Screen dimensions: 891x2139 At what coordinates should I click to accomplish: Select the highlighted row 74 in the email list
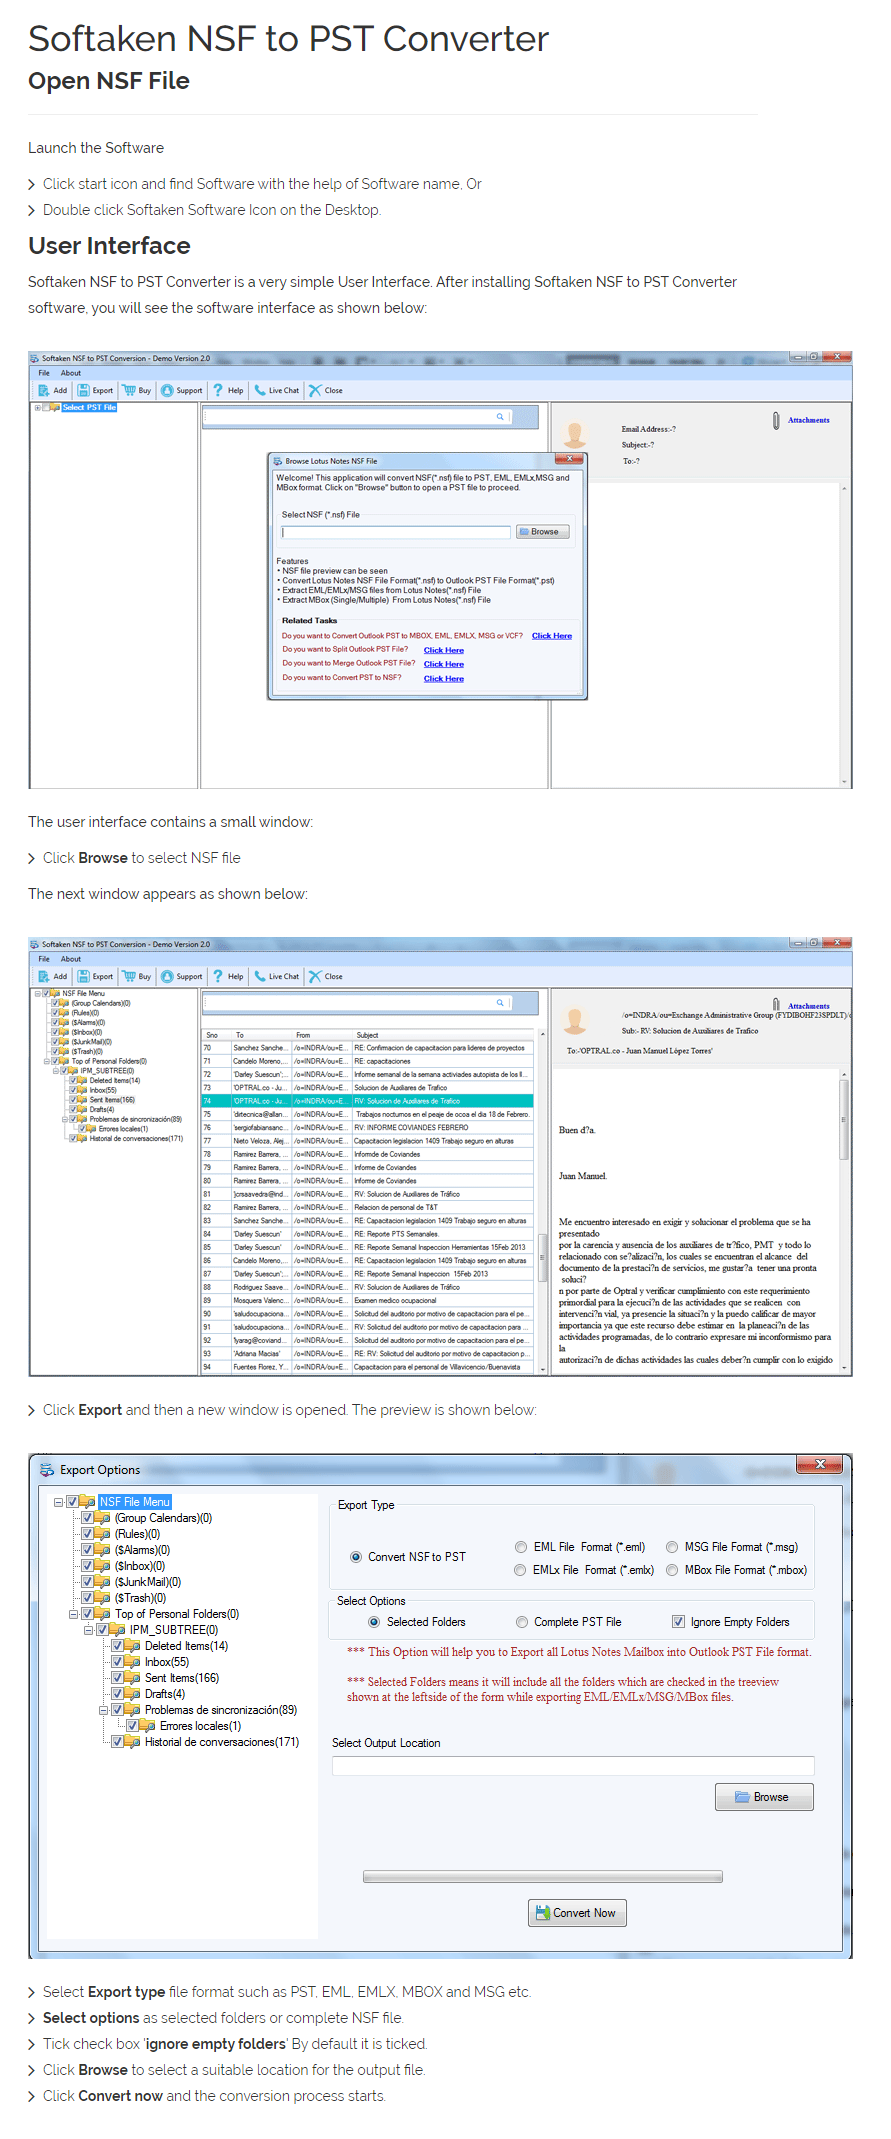pyautogui.click(x=367, y=1101)
